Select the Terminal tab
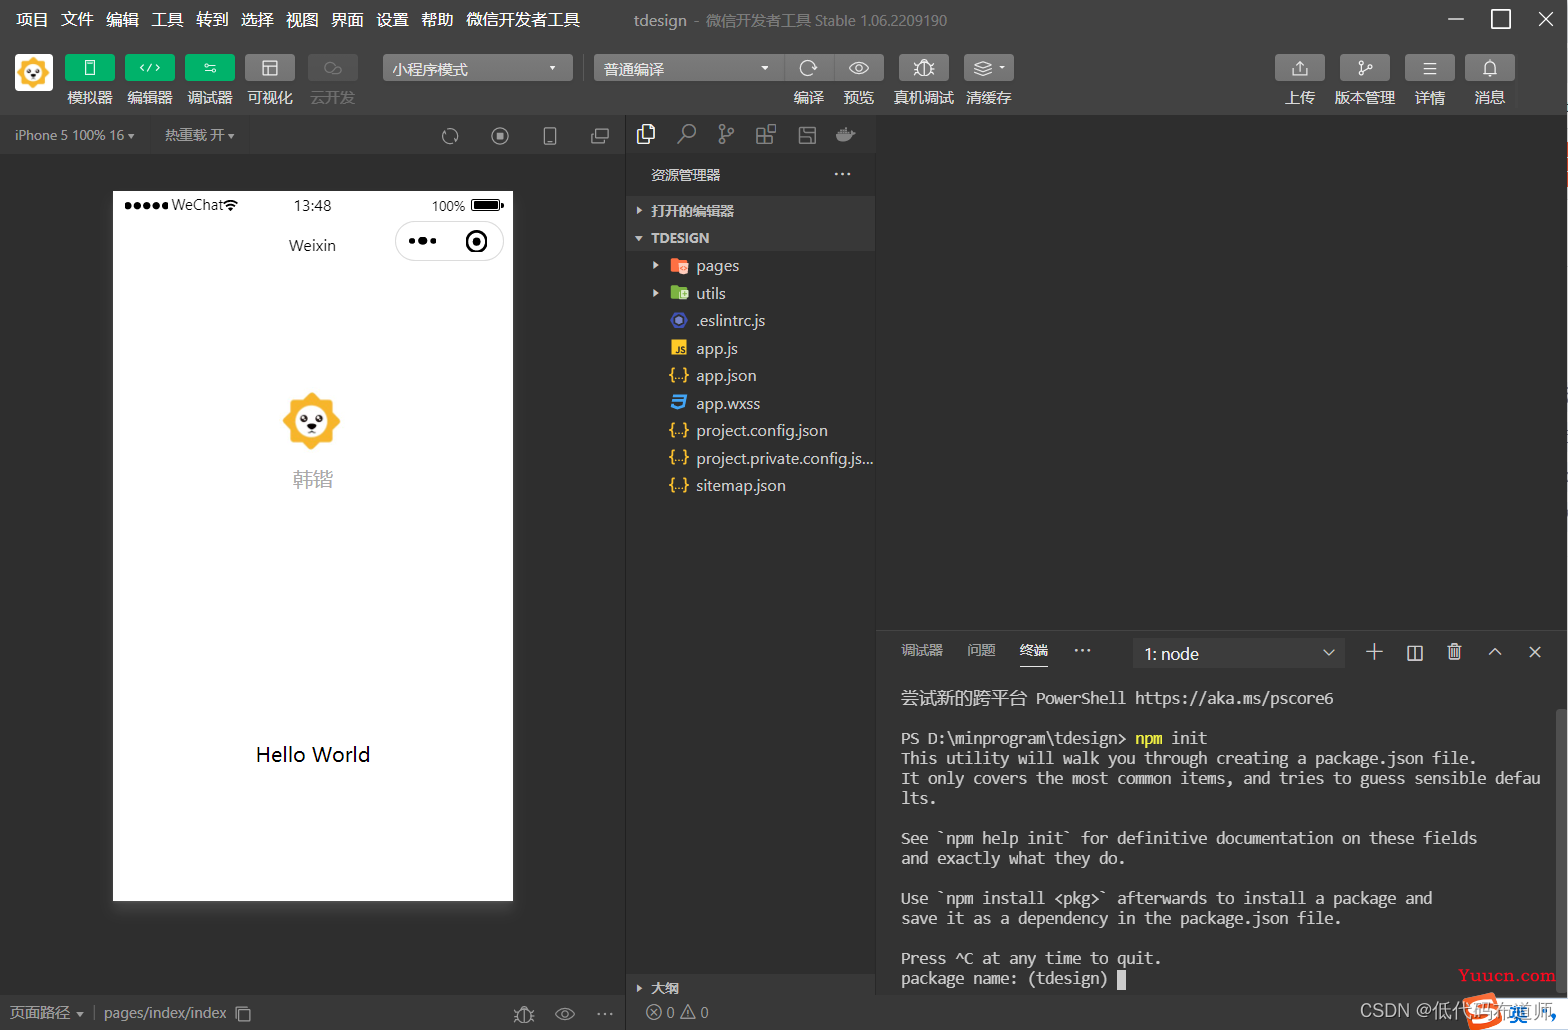1568x1030 pixels. click(1034, 651)
